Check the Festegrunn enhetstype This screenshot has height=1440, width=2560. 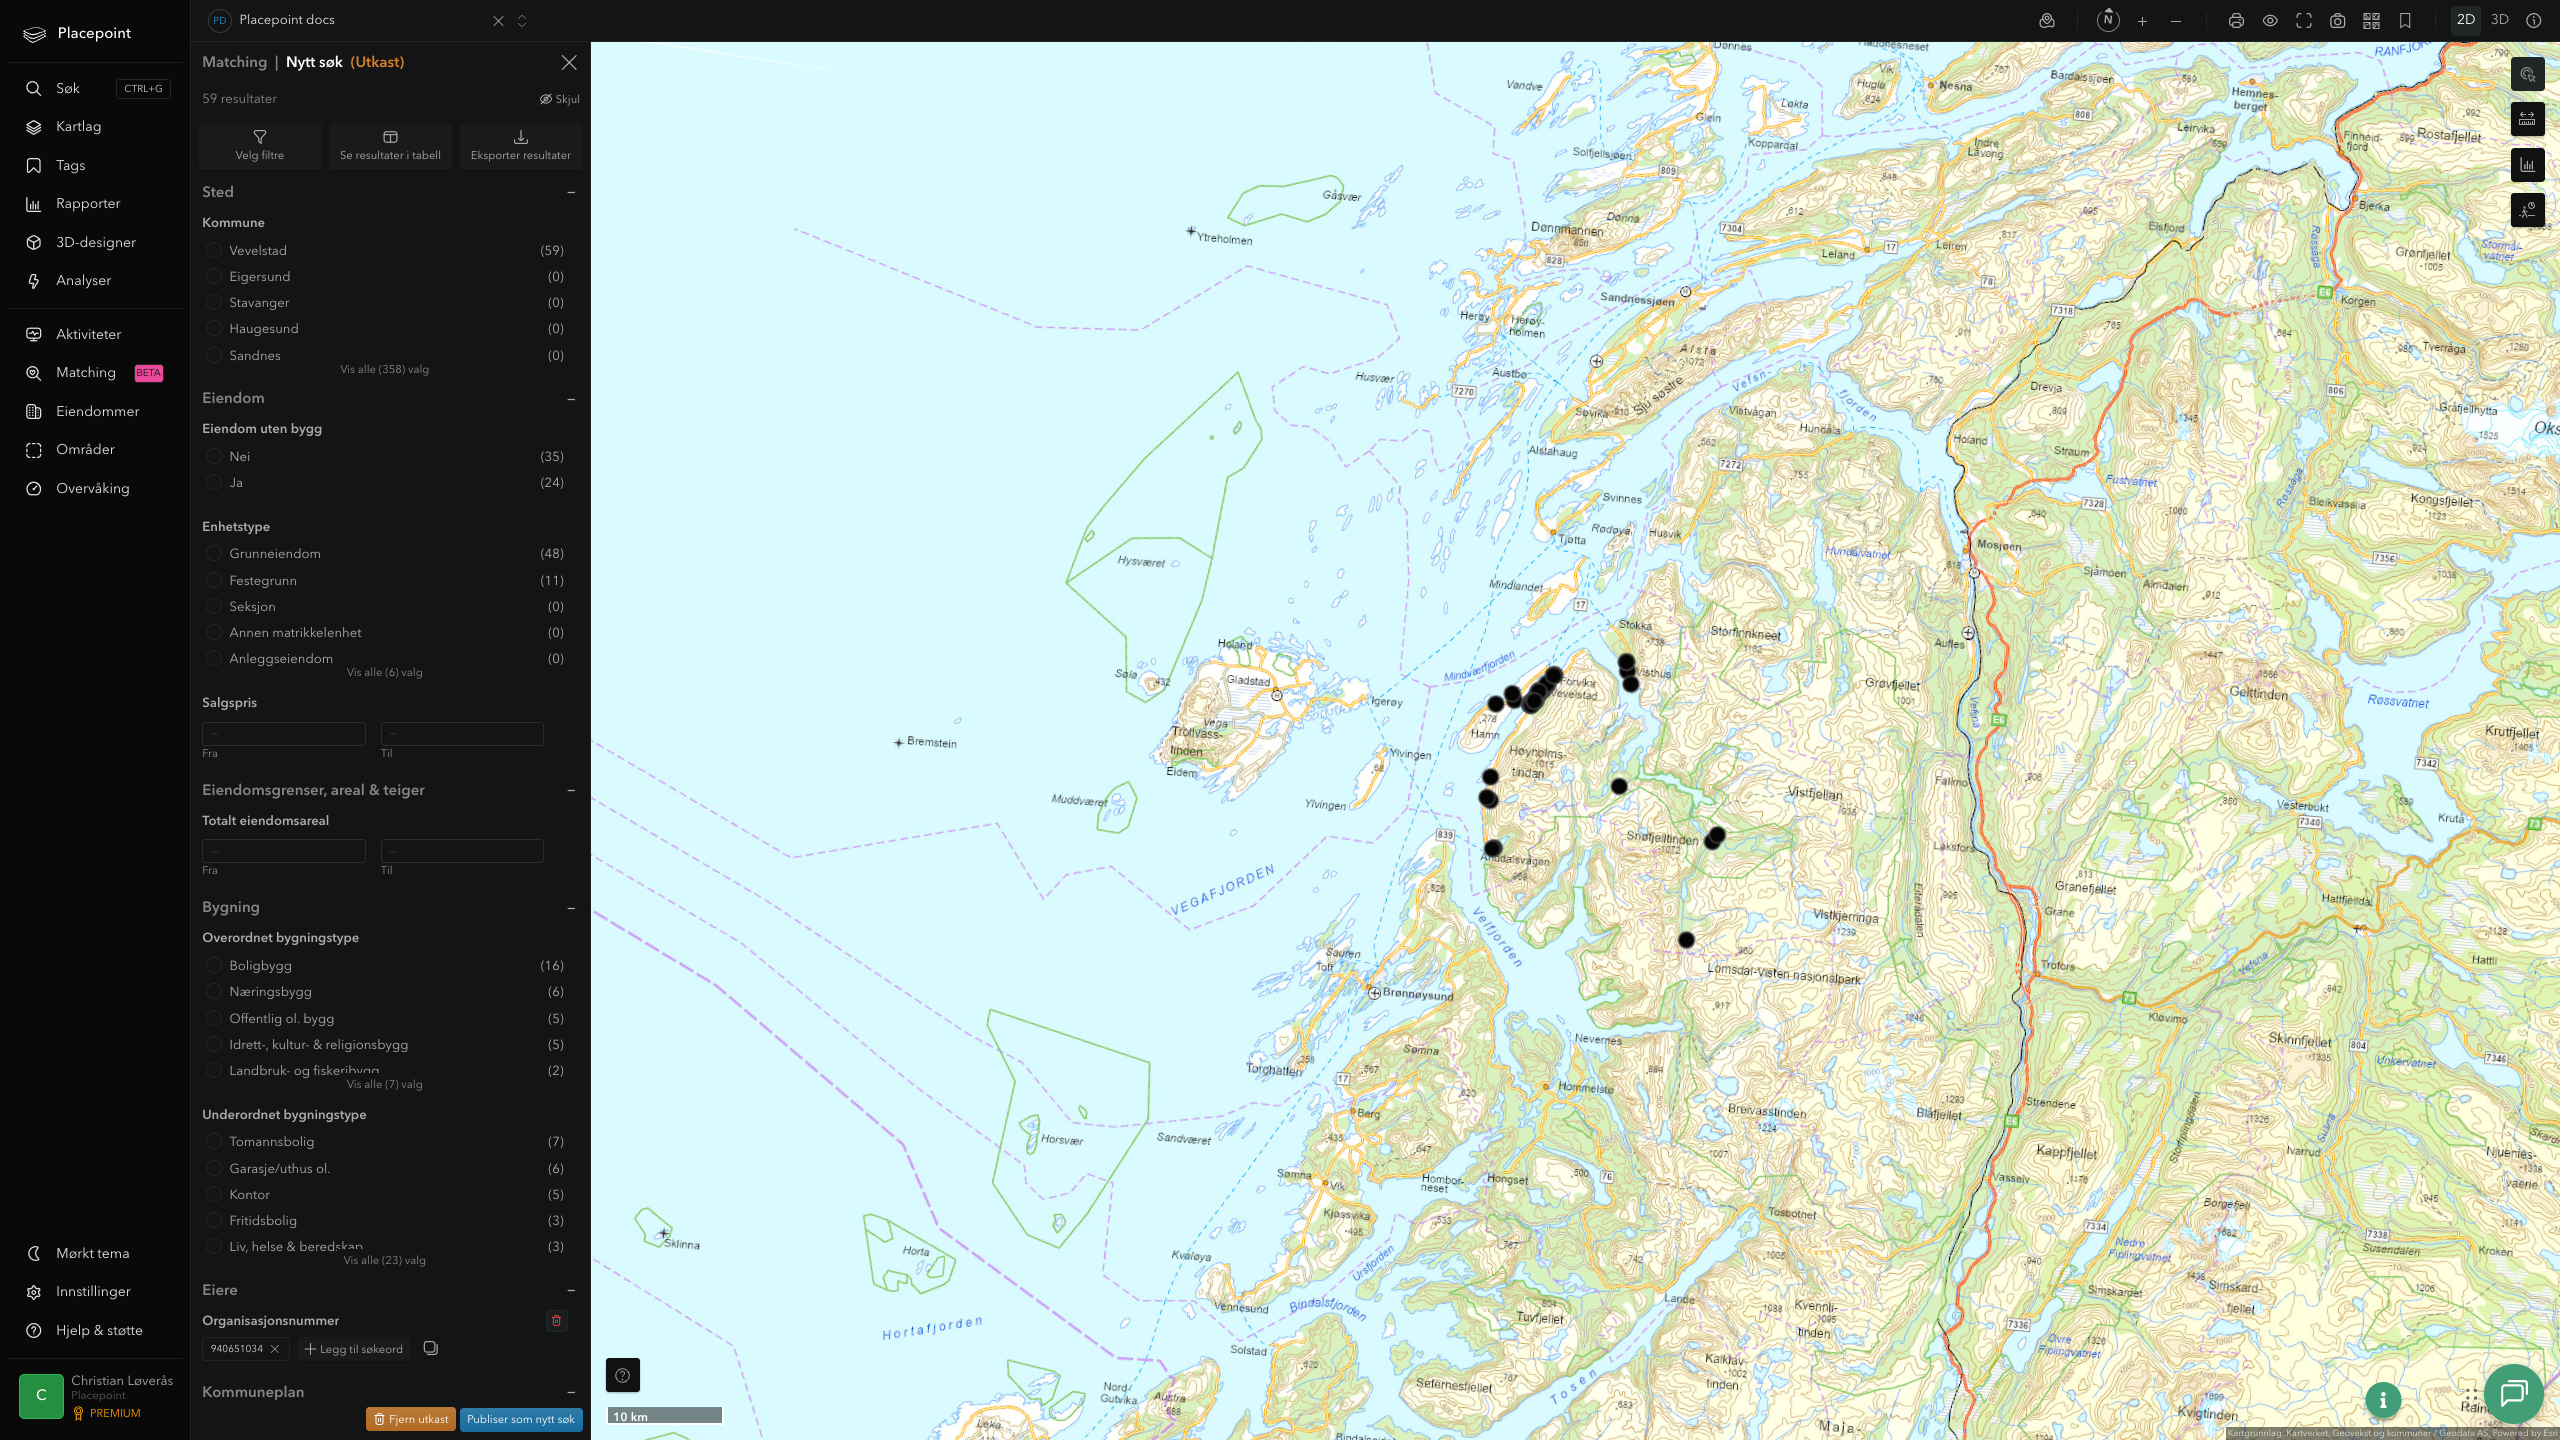click(x=214, y=581)
